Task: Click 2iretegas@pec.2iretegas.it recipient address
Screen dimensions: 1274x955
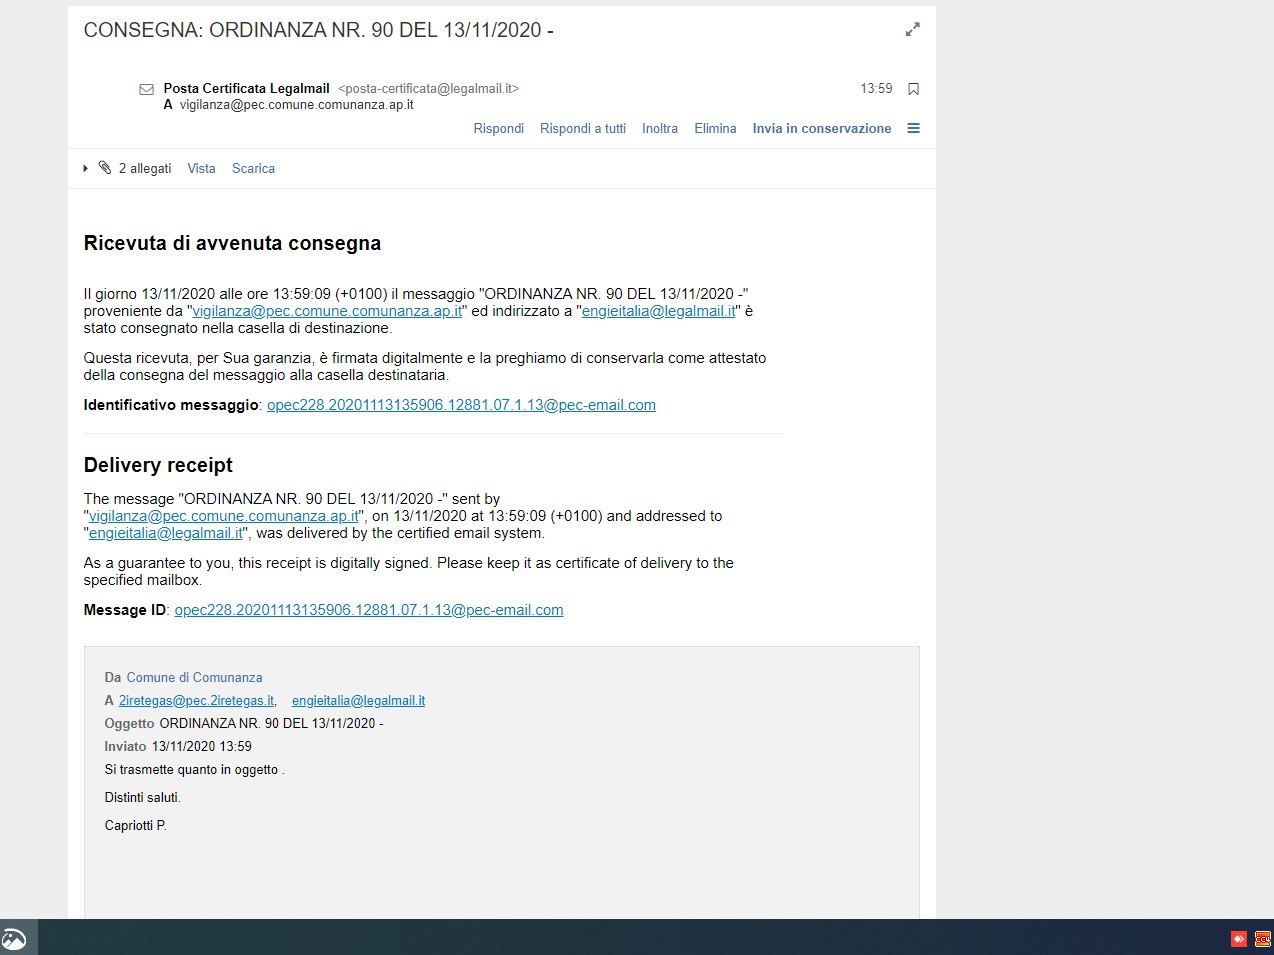Action: (x=196, y=701)
